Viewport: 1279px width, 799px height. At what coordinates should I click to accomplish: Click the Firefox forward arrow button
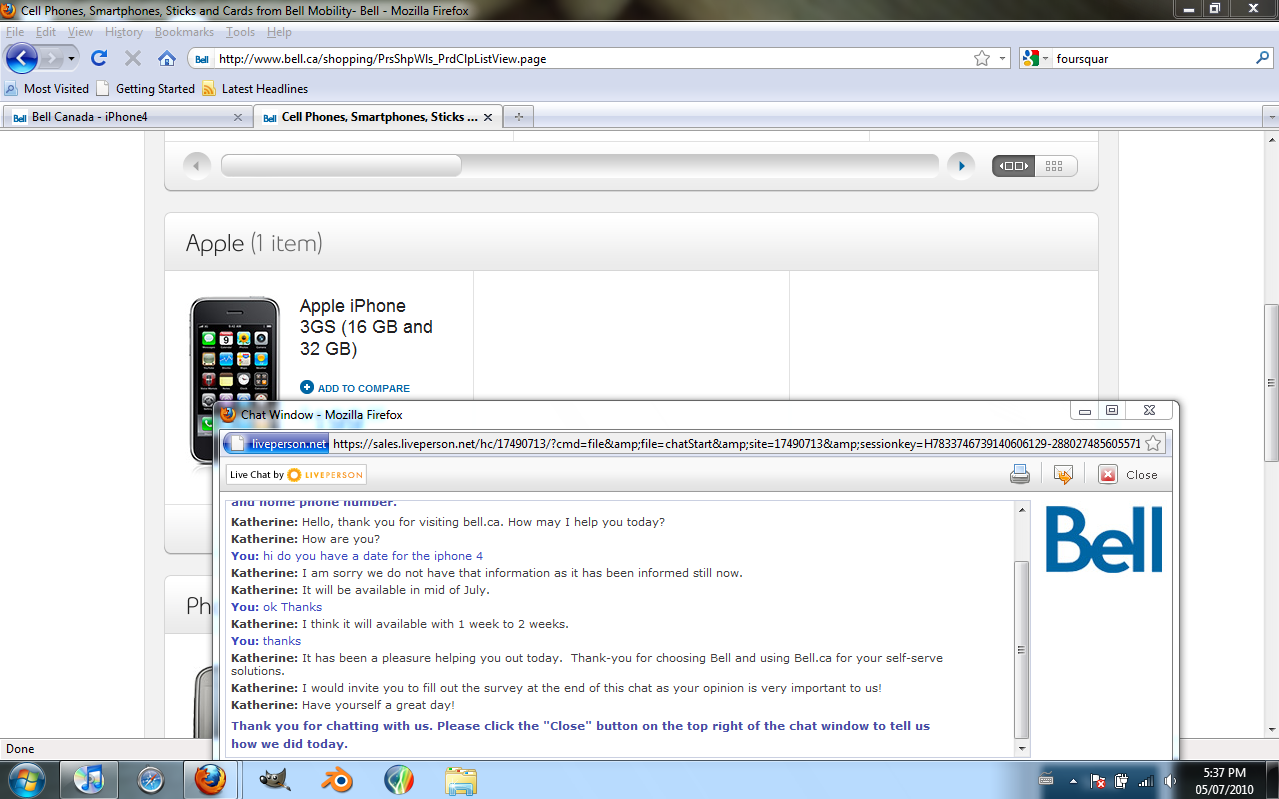pyautogui.click(x=51, y=58)
